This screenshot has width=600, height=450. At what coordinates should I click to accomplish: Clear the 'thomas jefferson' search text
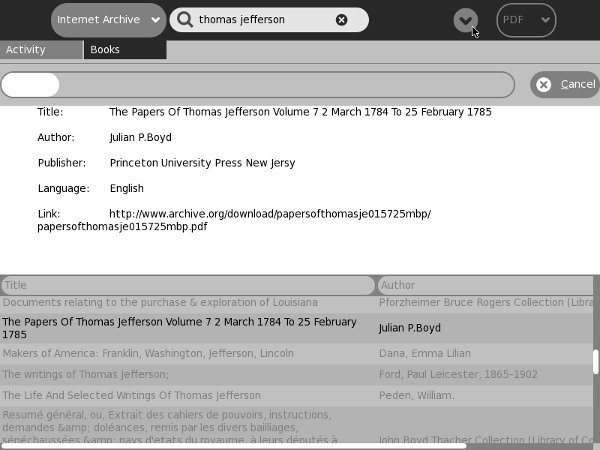pyautogui.click(x=342, y=20)
